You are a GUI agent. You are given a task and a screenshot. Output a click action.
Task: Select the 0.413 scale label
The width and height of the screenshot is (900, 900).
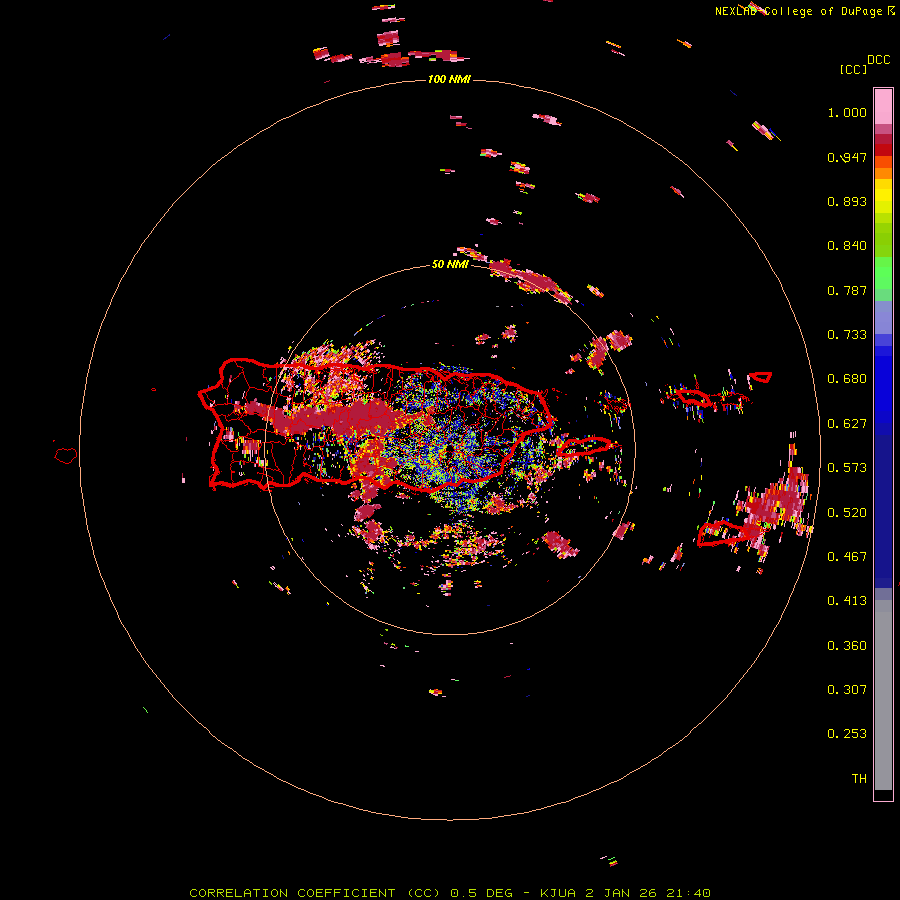(x=847, y=601)
